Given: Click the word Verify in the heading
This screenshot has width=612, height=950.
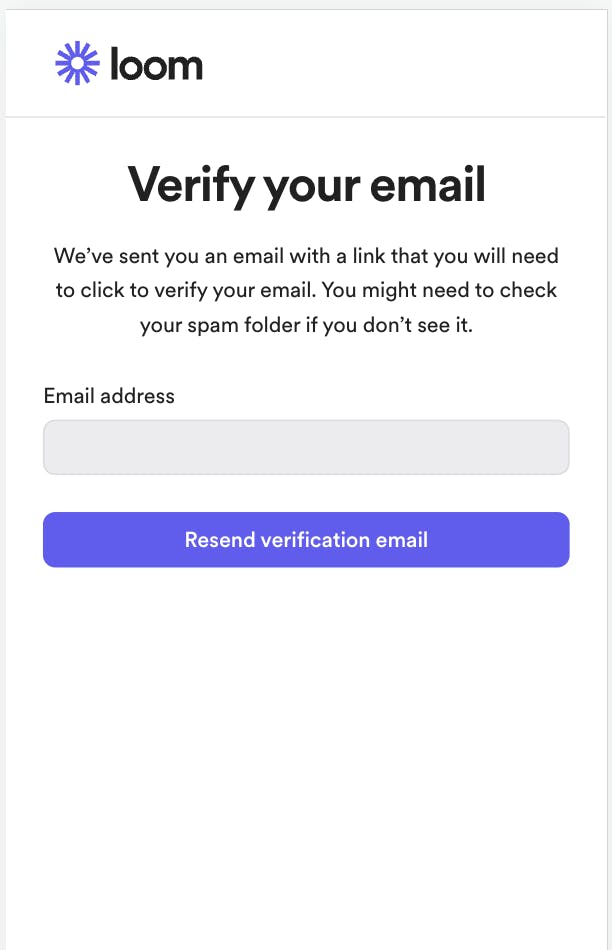Looking at the screenshot, I should 191,186.
